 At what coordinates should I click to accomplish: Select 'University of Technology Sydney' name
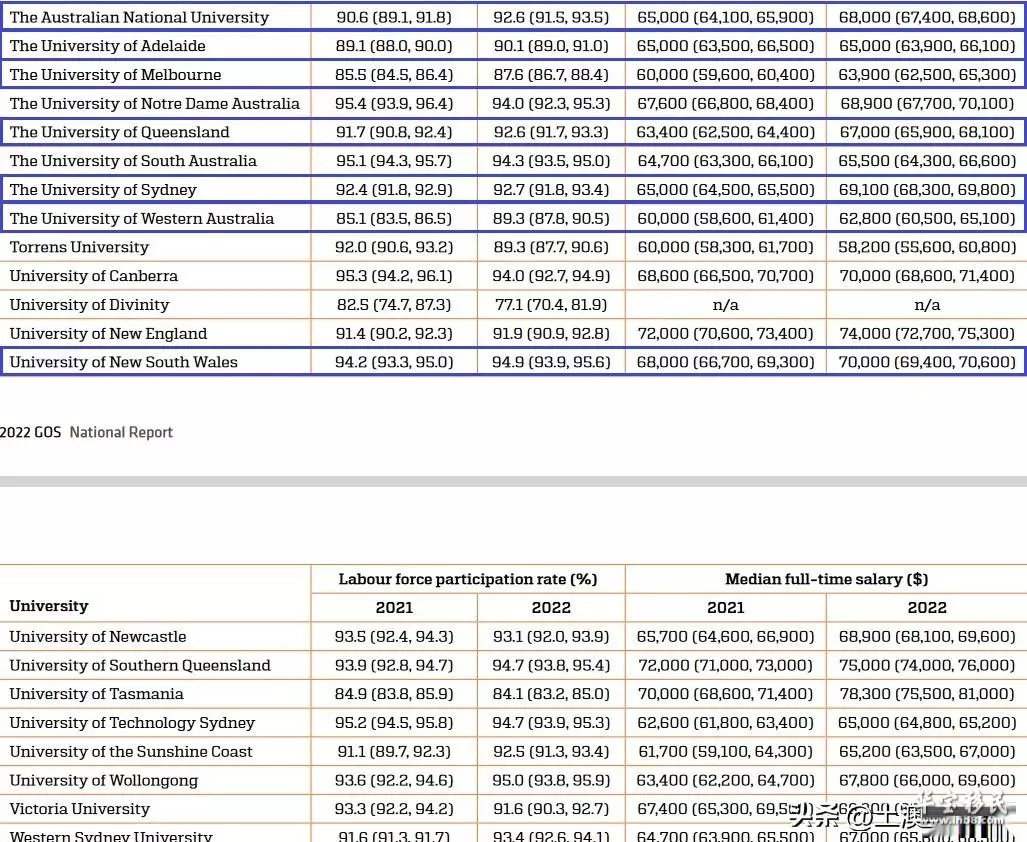(x=132, y=723)
